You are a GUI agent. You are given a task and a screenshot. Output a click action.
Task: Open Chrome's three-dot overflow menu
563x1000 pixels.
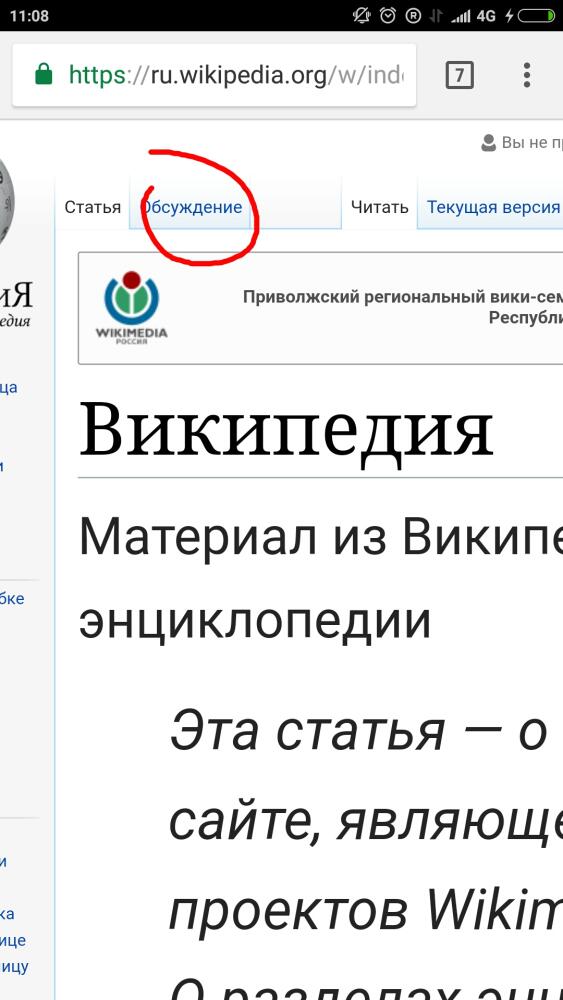(x=527, y=75)
